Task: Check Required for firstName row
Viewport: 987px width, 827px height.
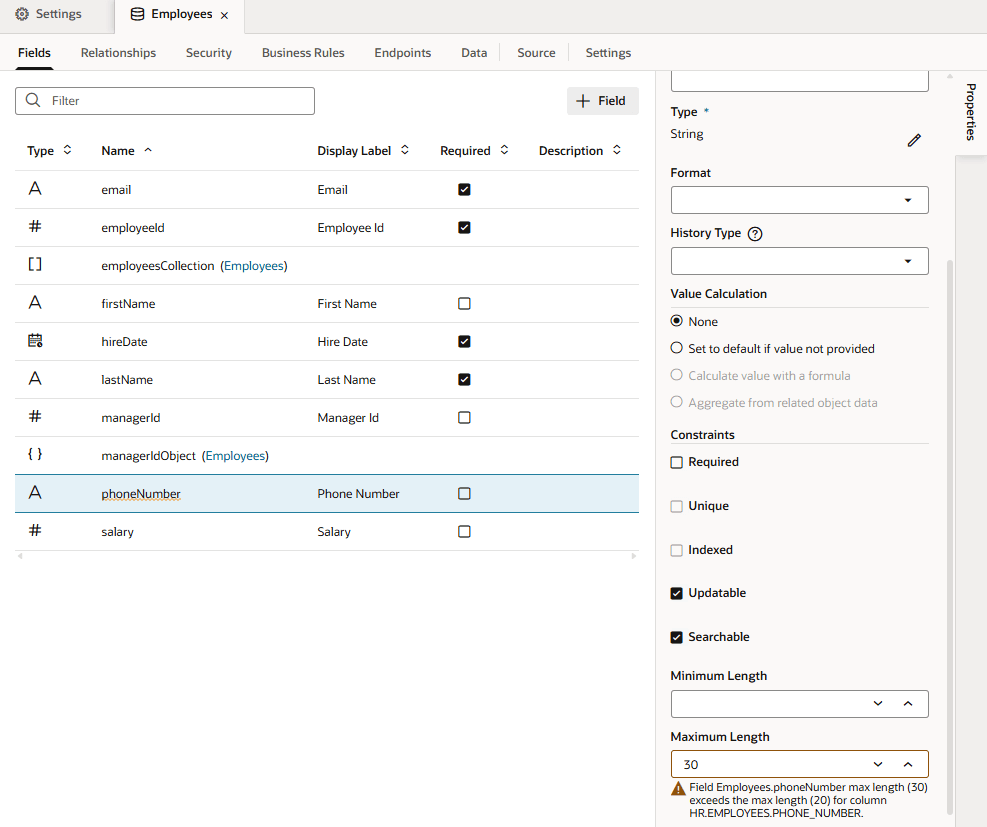Action: pyautogui.click(x=464, y=303)
